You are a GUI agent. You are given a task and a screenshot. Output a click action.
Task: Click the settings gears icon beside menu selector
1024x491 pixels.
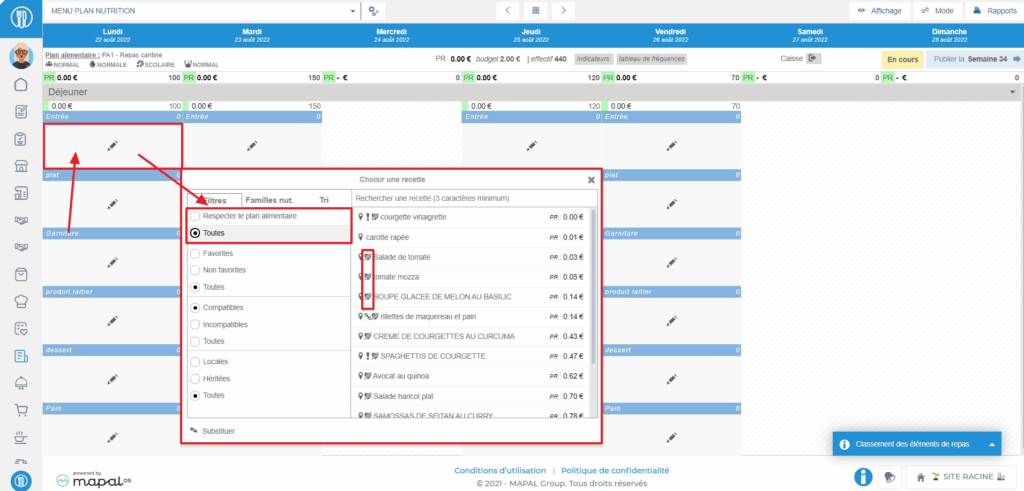pos(374,11)
